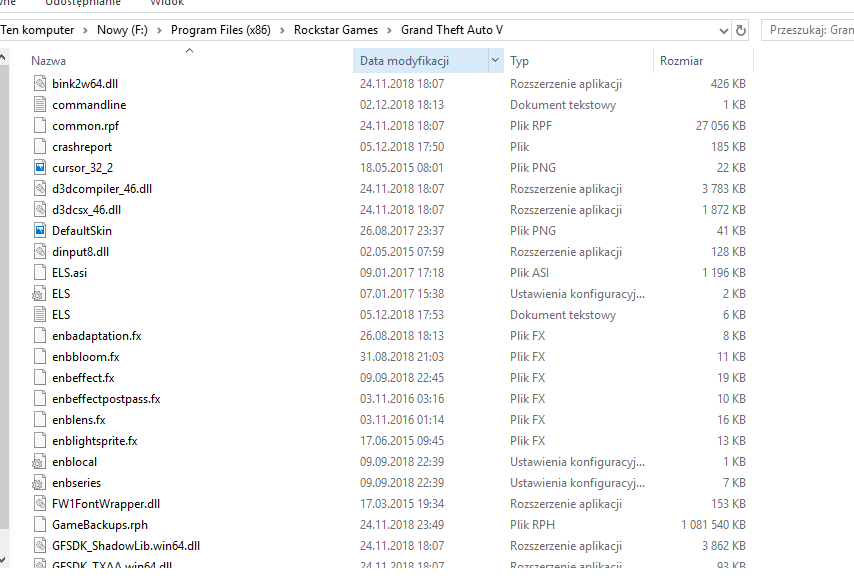The image size is (854, 582).
Task: Click the common.rpf file icon
Action: pyautogui.click(x=40, y=126)
